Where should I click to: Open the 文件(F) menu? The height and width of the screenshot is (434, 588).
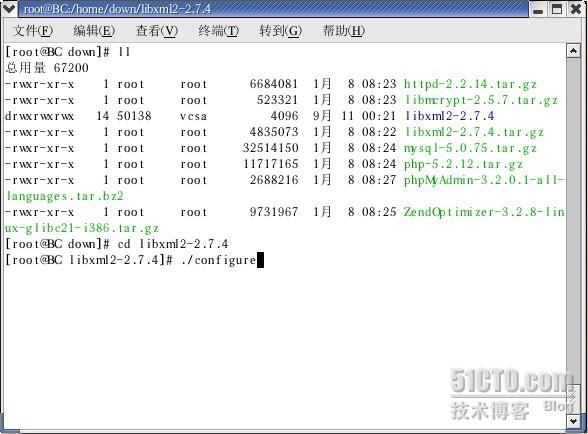tap(33, 31)
